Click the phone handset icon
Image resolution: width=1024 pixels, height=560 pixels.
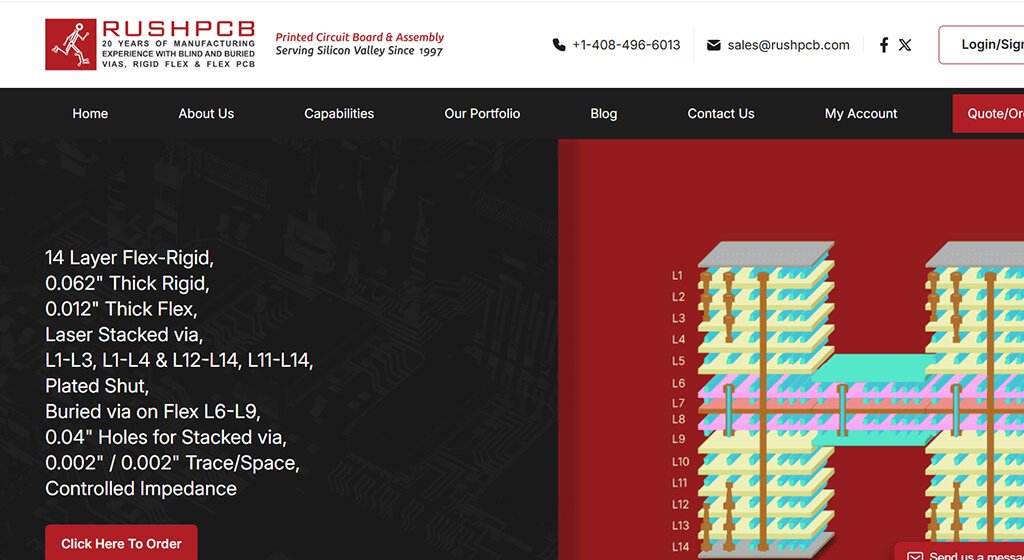[559, 45]
